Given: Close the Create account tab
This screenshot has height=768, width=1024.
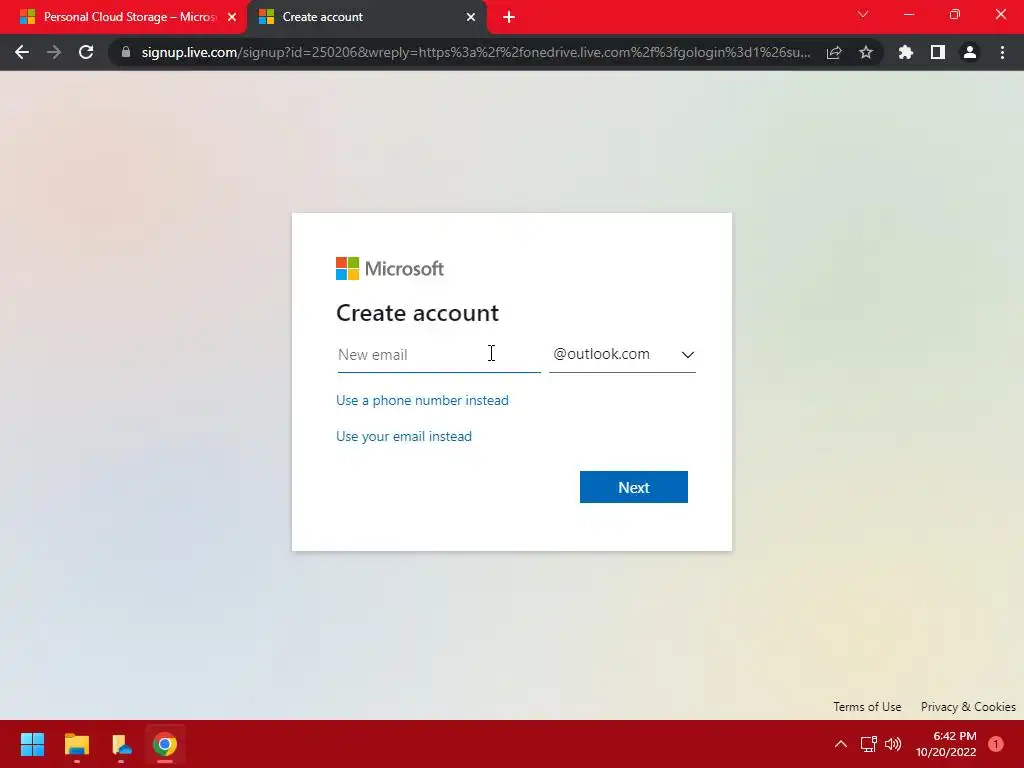Looking at the screenshot, I should (471, 17).
